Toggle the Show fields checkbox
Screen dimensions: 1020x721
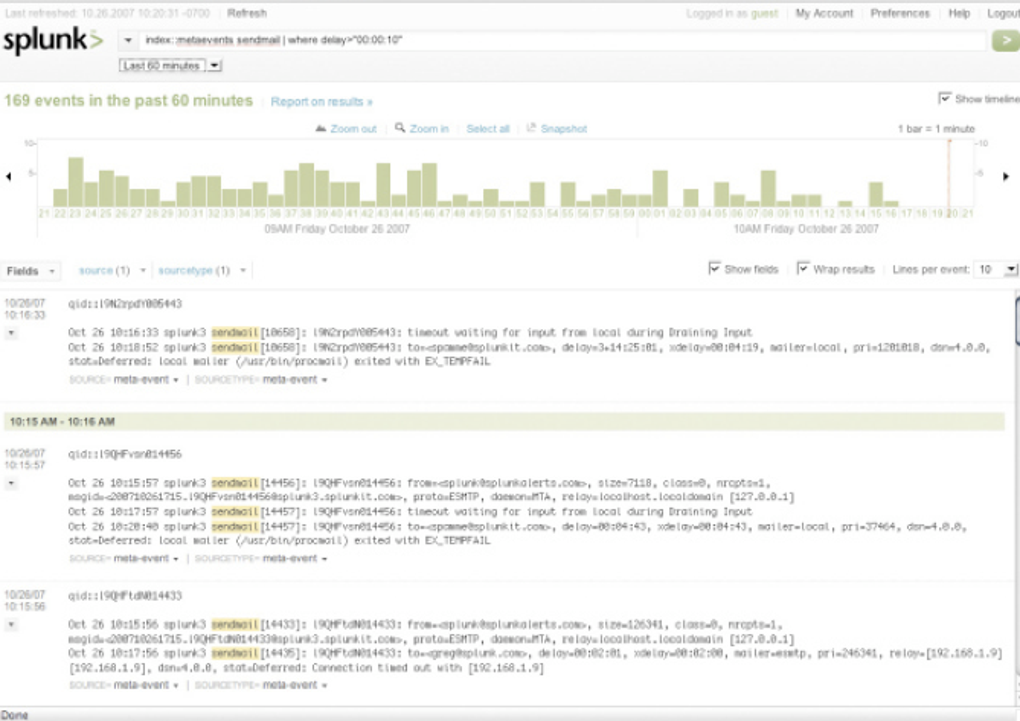coord(714,269)
